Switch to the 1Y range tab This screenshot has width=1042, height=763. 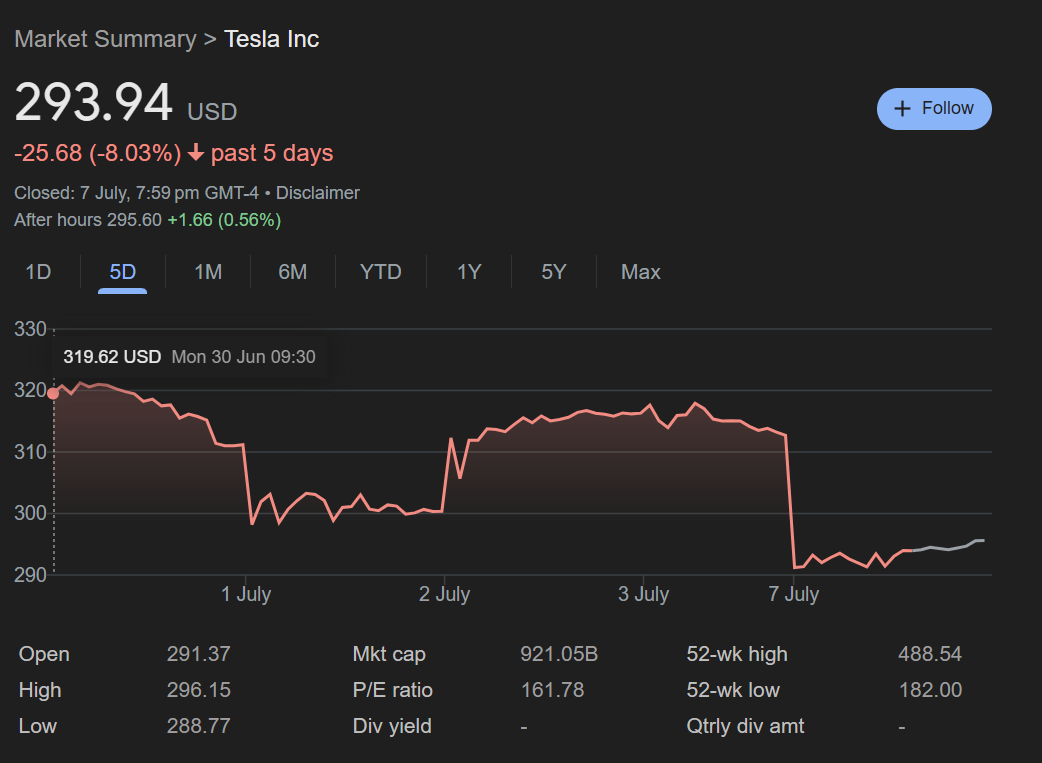pos(469,272)
